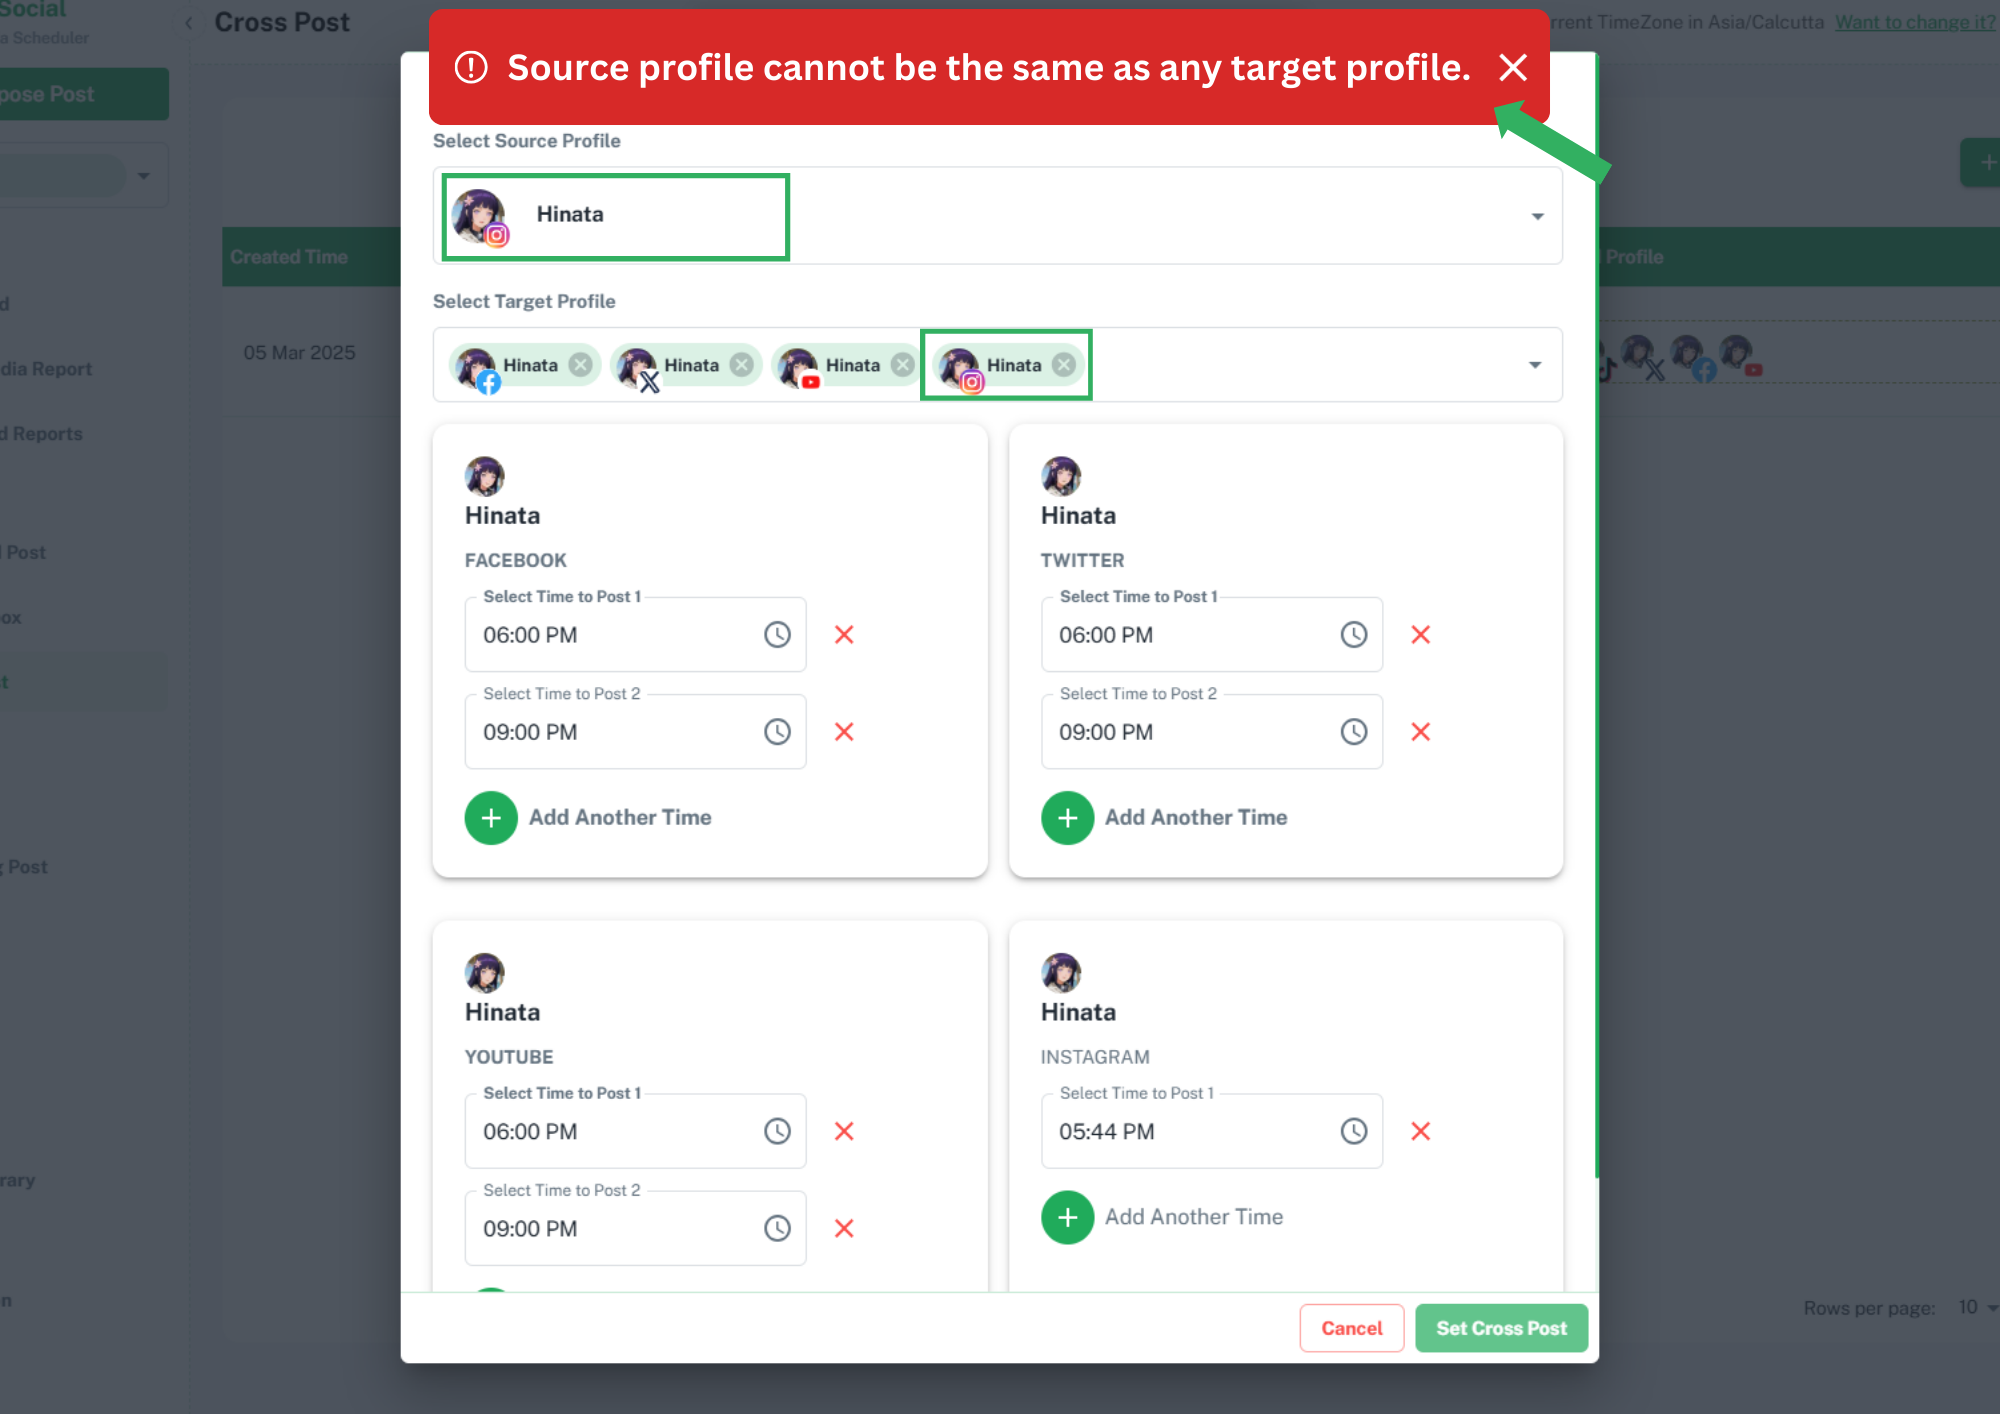2000x1414 pixels.
Task: Click the YouTube icon on the third Hinata target chip
Action: click(810, 381)
